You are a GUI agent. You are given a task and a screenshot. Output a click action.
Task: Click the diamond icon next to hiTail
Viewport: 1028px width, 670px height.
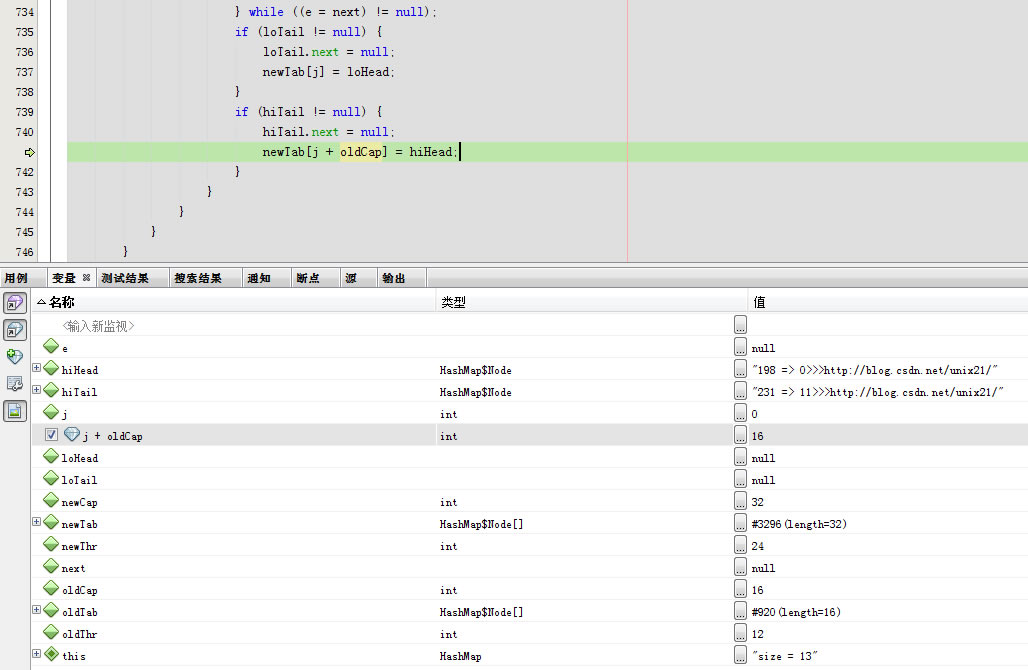tap(51, 389)
